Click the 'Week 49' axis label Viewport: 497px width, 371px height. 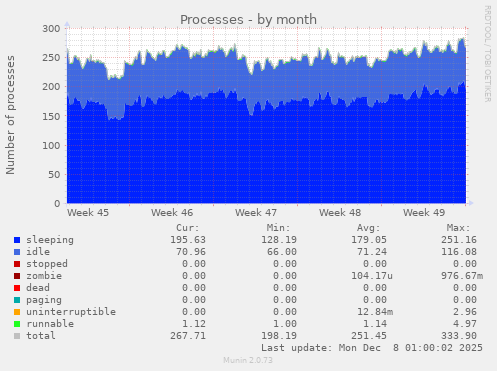(x=424, y=213)
